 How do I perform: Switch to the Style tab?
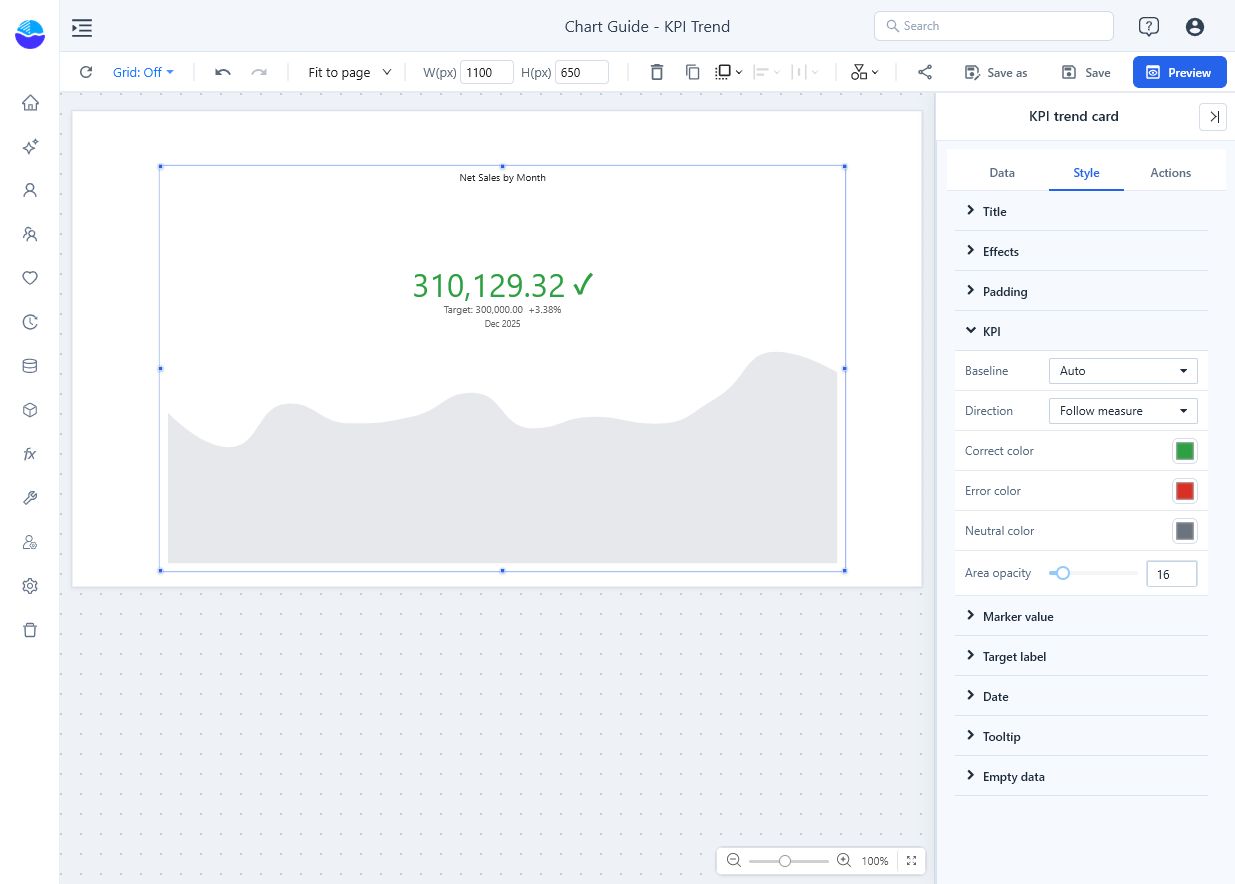coord(1086,173)
